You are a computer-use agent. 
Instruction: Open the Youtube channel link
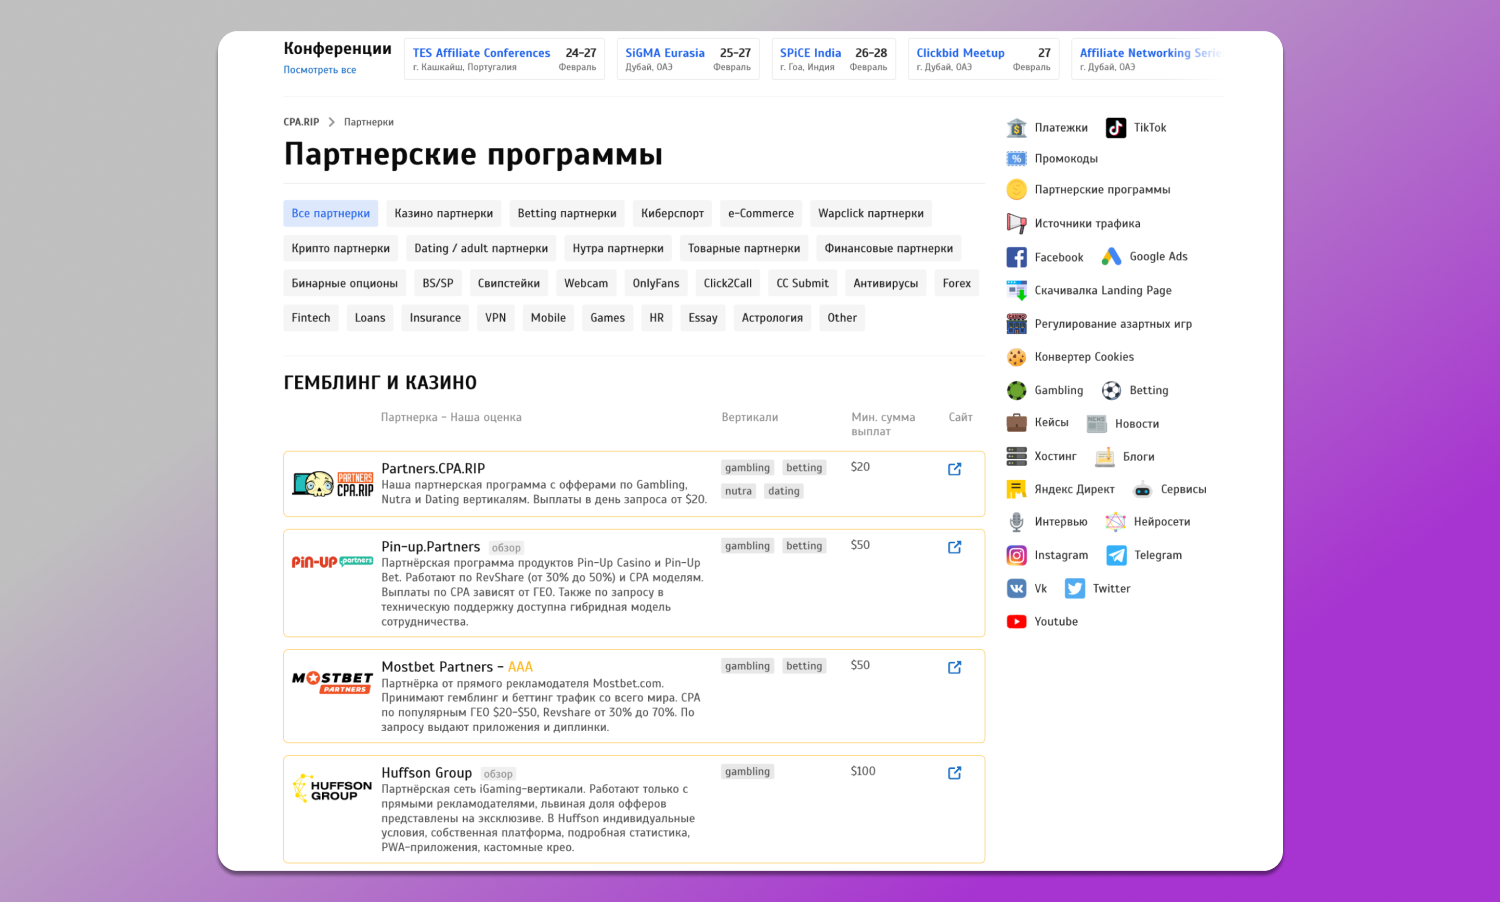click(1042, 621)
